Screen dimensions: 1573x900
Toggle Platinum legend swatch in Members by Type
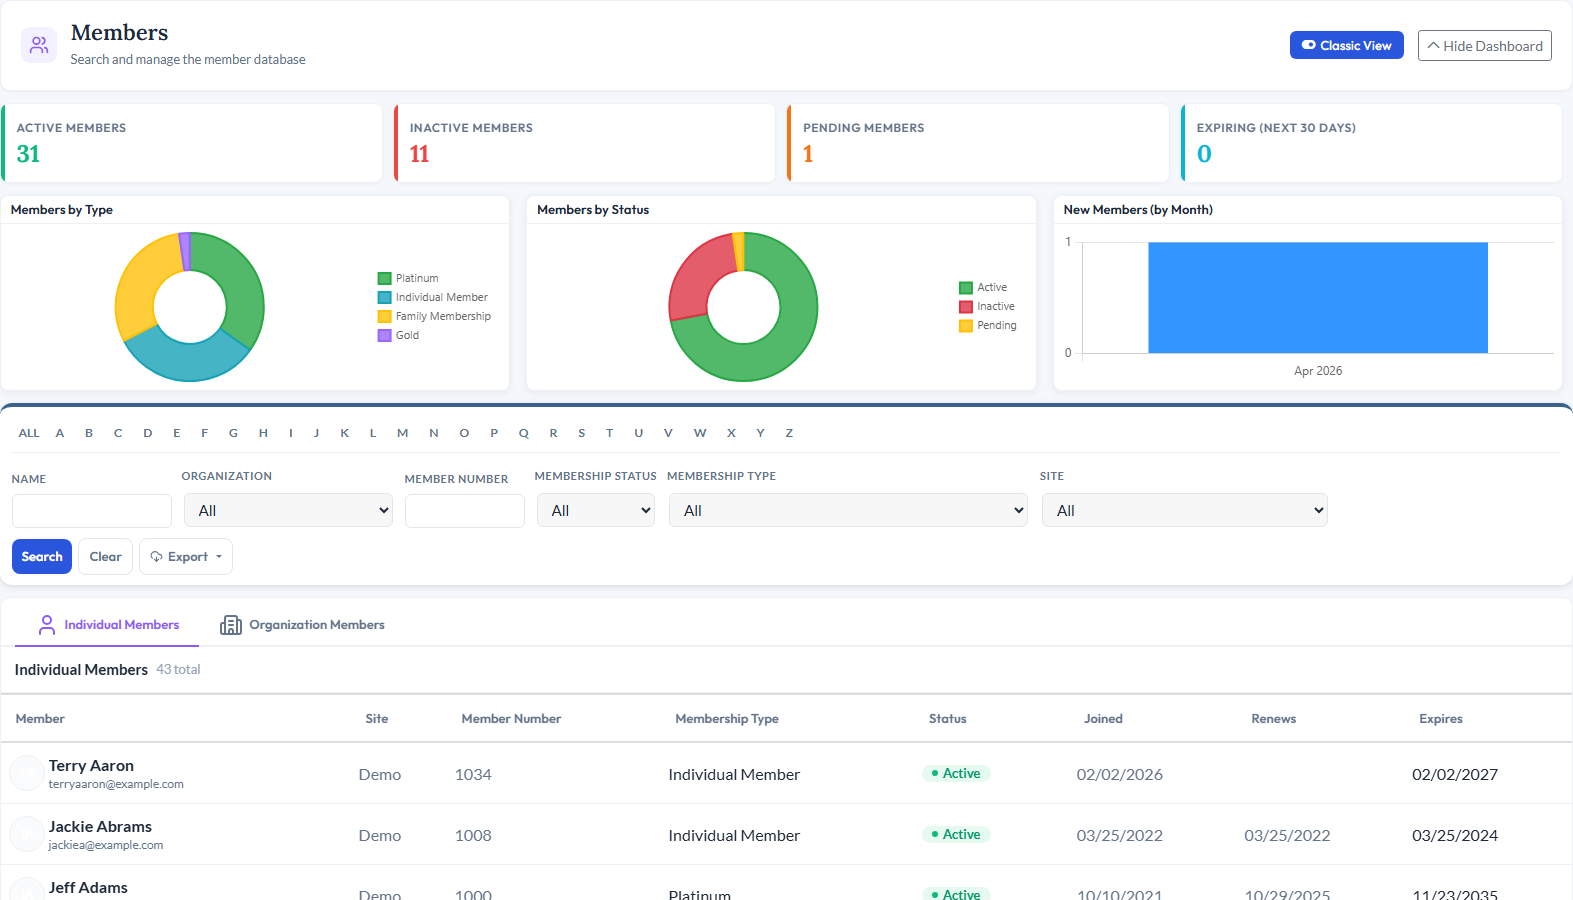click(384, 279)
